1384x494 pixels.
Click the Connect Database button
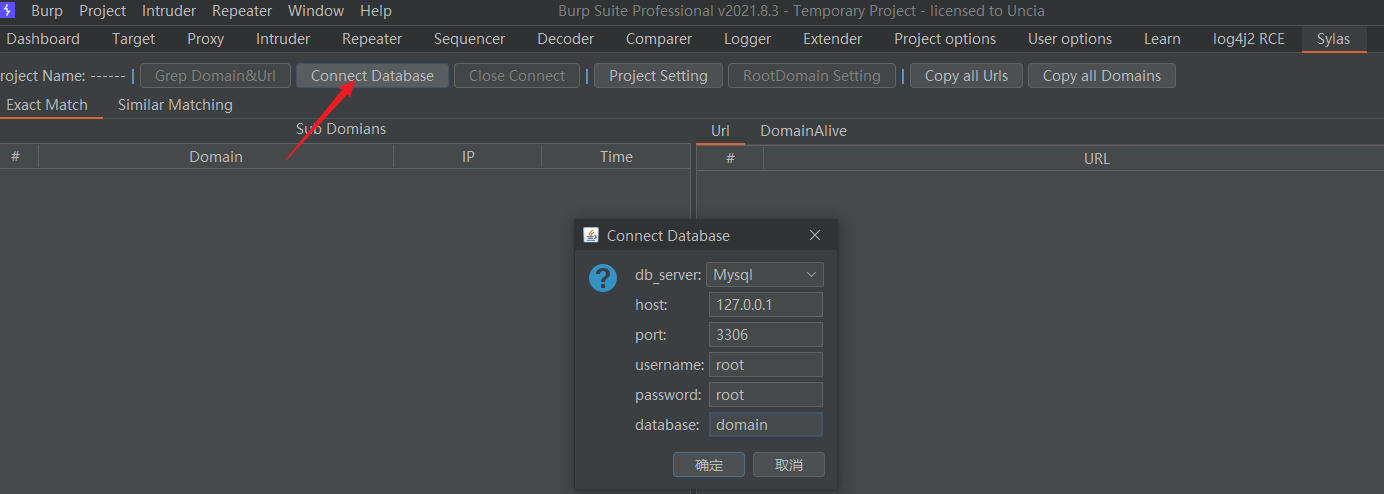[372, 75]
